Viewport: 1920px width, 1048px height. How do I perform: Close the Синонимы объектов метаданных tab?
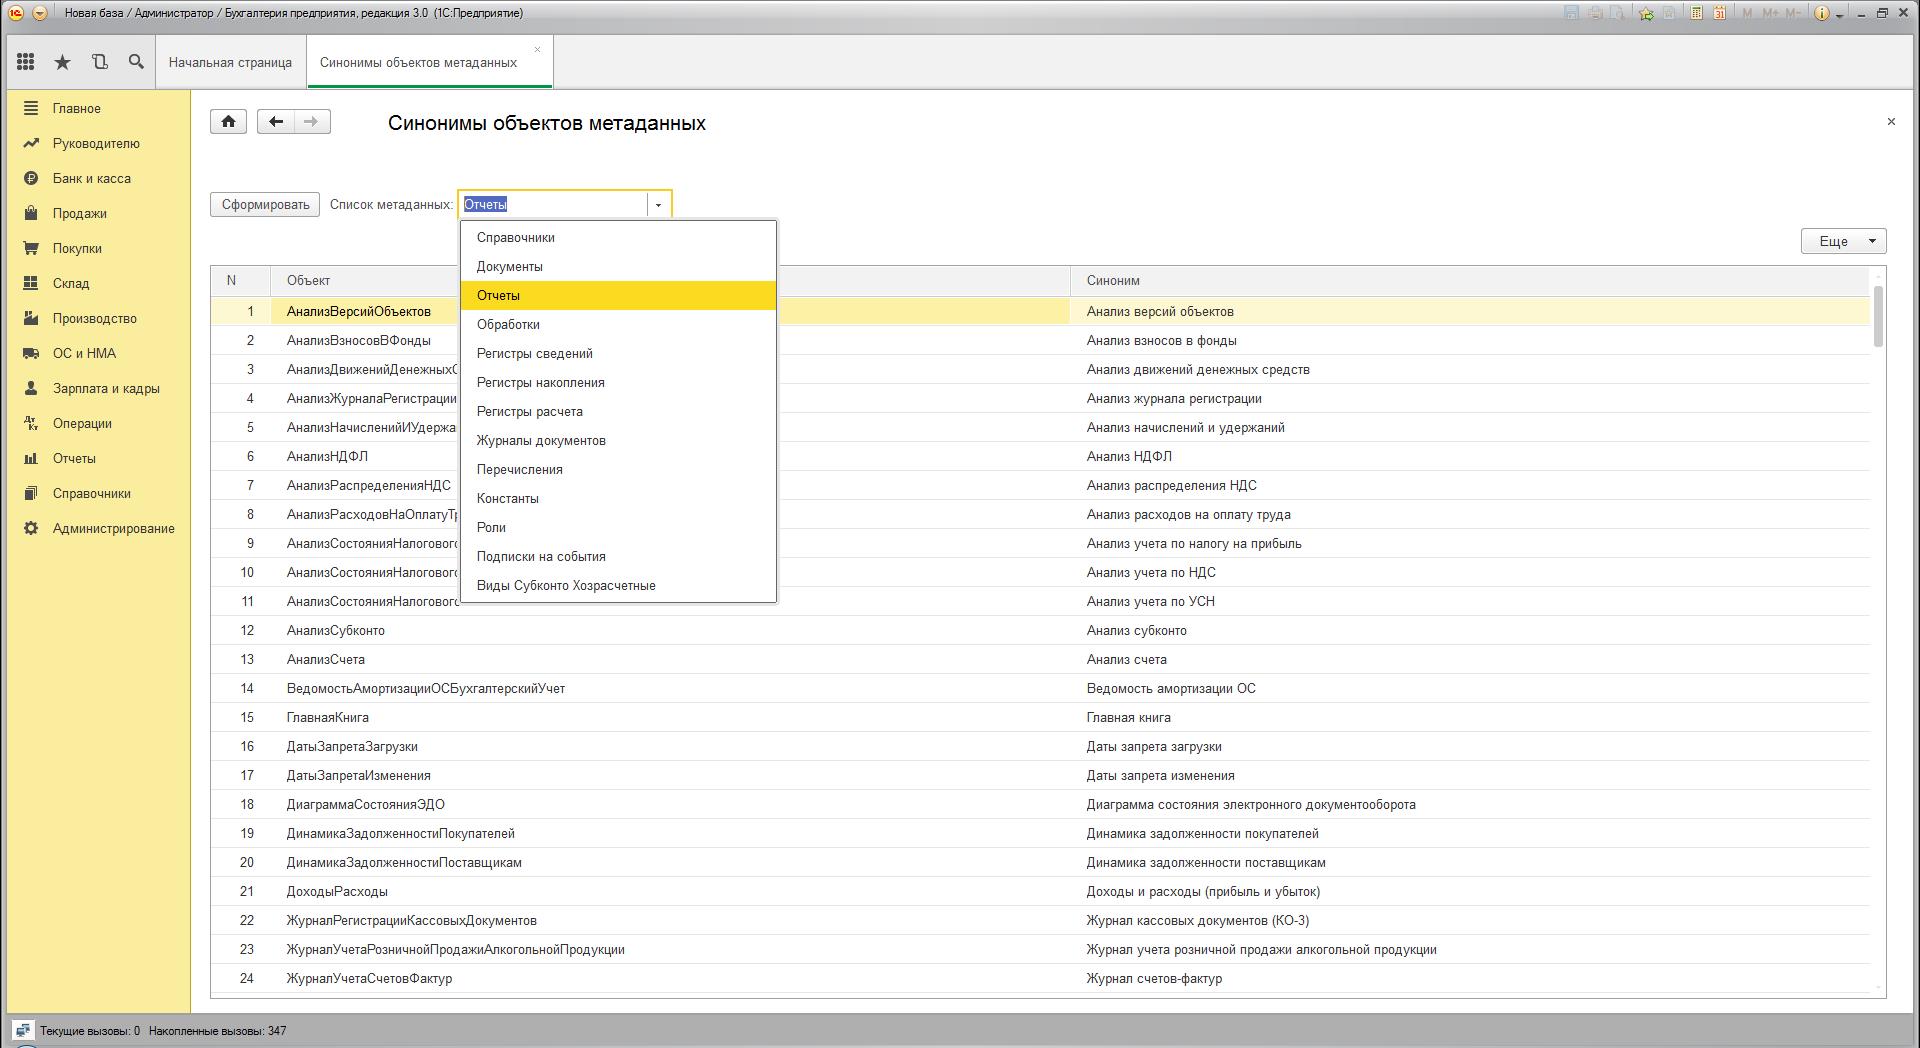pyautogui.click(x=537, y=49)
